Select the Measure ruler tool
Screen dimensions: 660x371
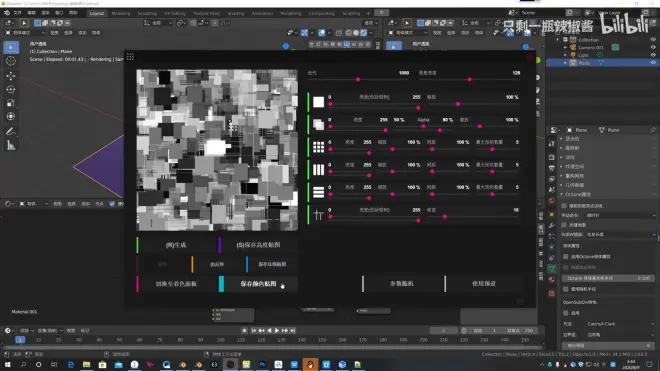click(x=11, y=146)
